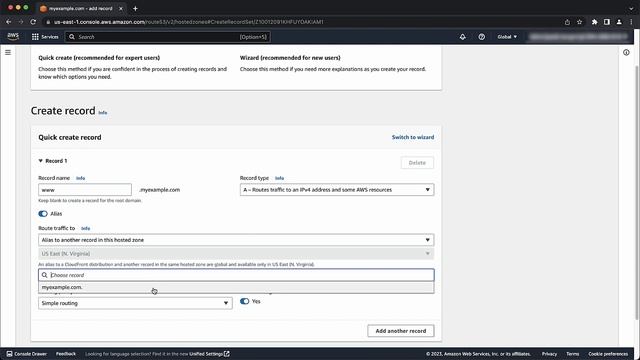Click the share icon in address bar
Image resolution: width=640 pixels, height=360 pixels.
(567, 22)
